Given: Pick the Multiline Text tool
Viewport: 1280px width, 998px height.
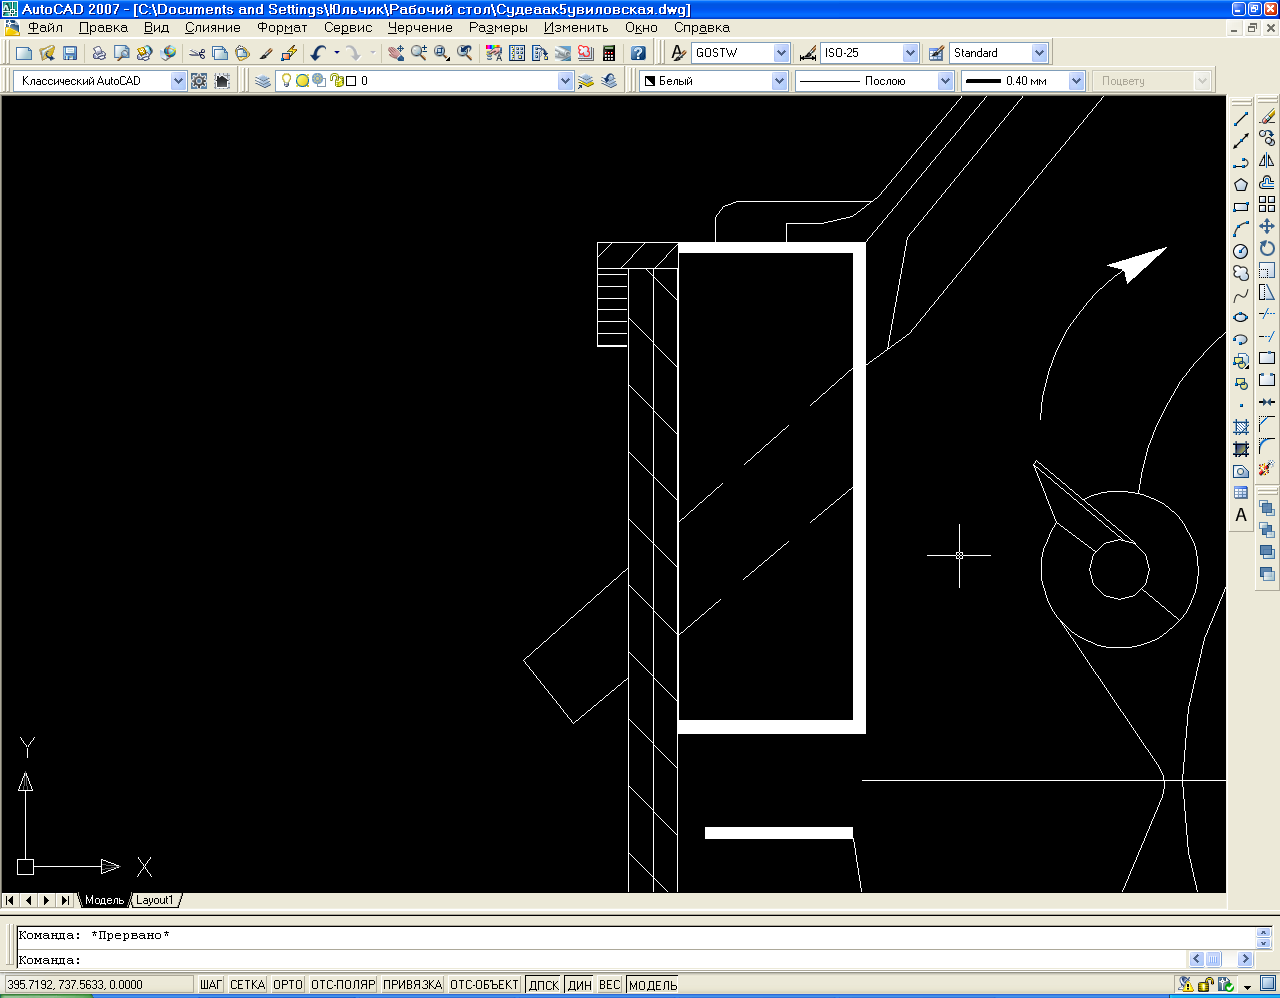Looking at the screenshot, I should 1241,516.
